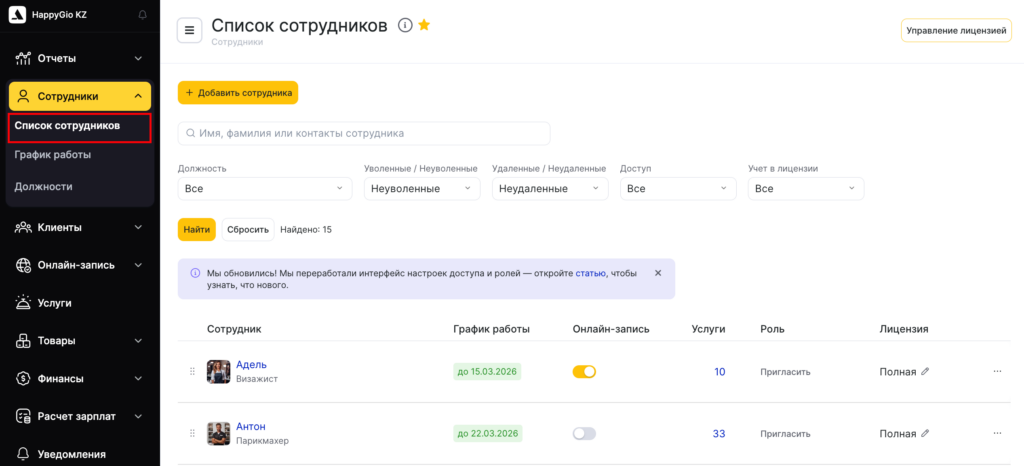Click the hamburger menu icon beside page title
This screenshot has height=466, width=1024.
coord(190,31)
